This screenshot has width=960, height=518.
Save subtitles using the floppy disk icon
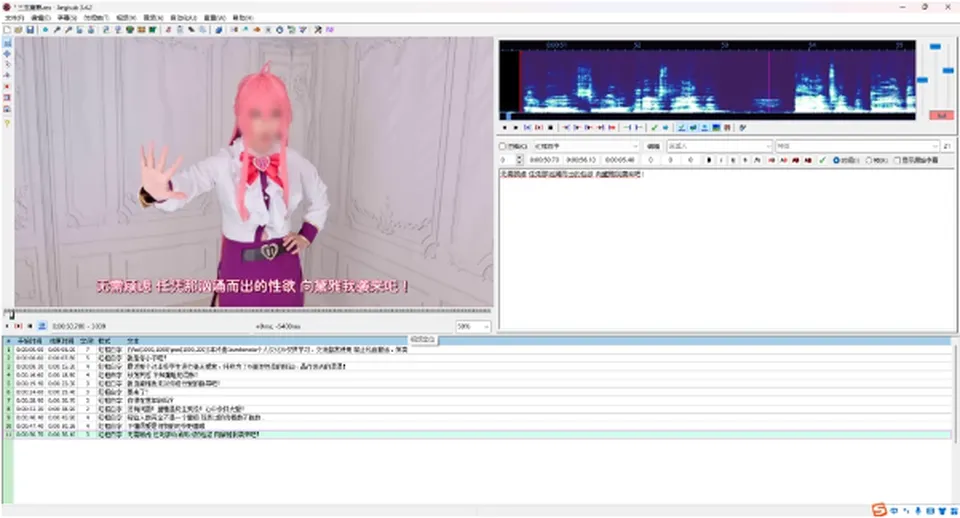[x=30, y=29]
